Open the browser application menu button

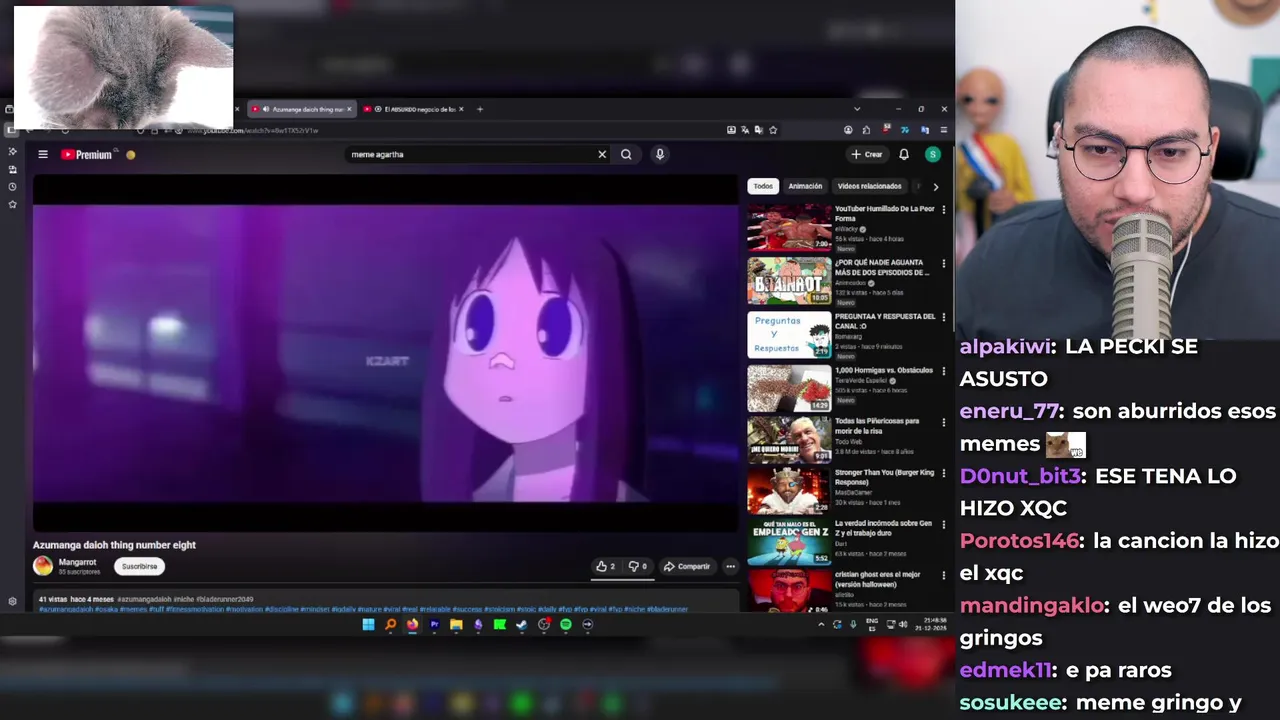(x=943, y=130)
